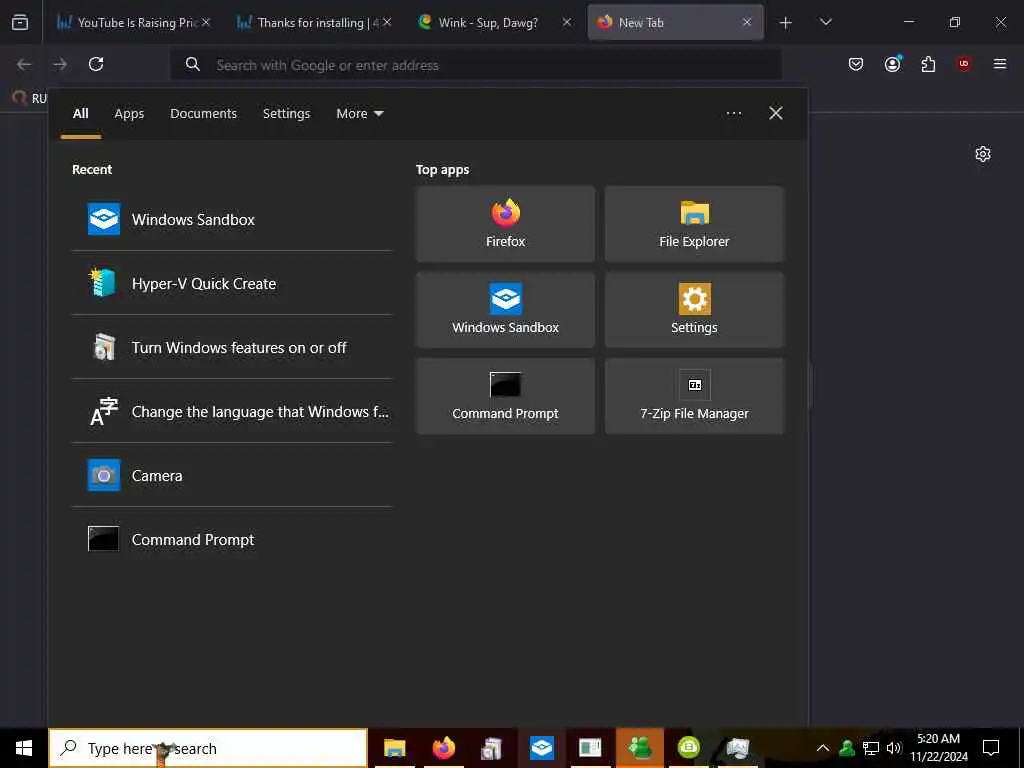The height and width of the screenshot is (768, 1024).
Task: Open the volume tray icon
Action: coord(894,748)
